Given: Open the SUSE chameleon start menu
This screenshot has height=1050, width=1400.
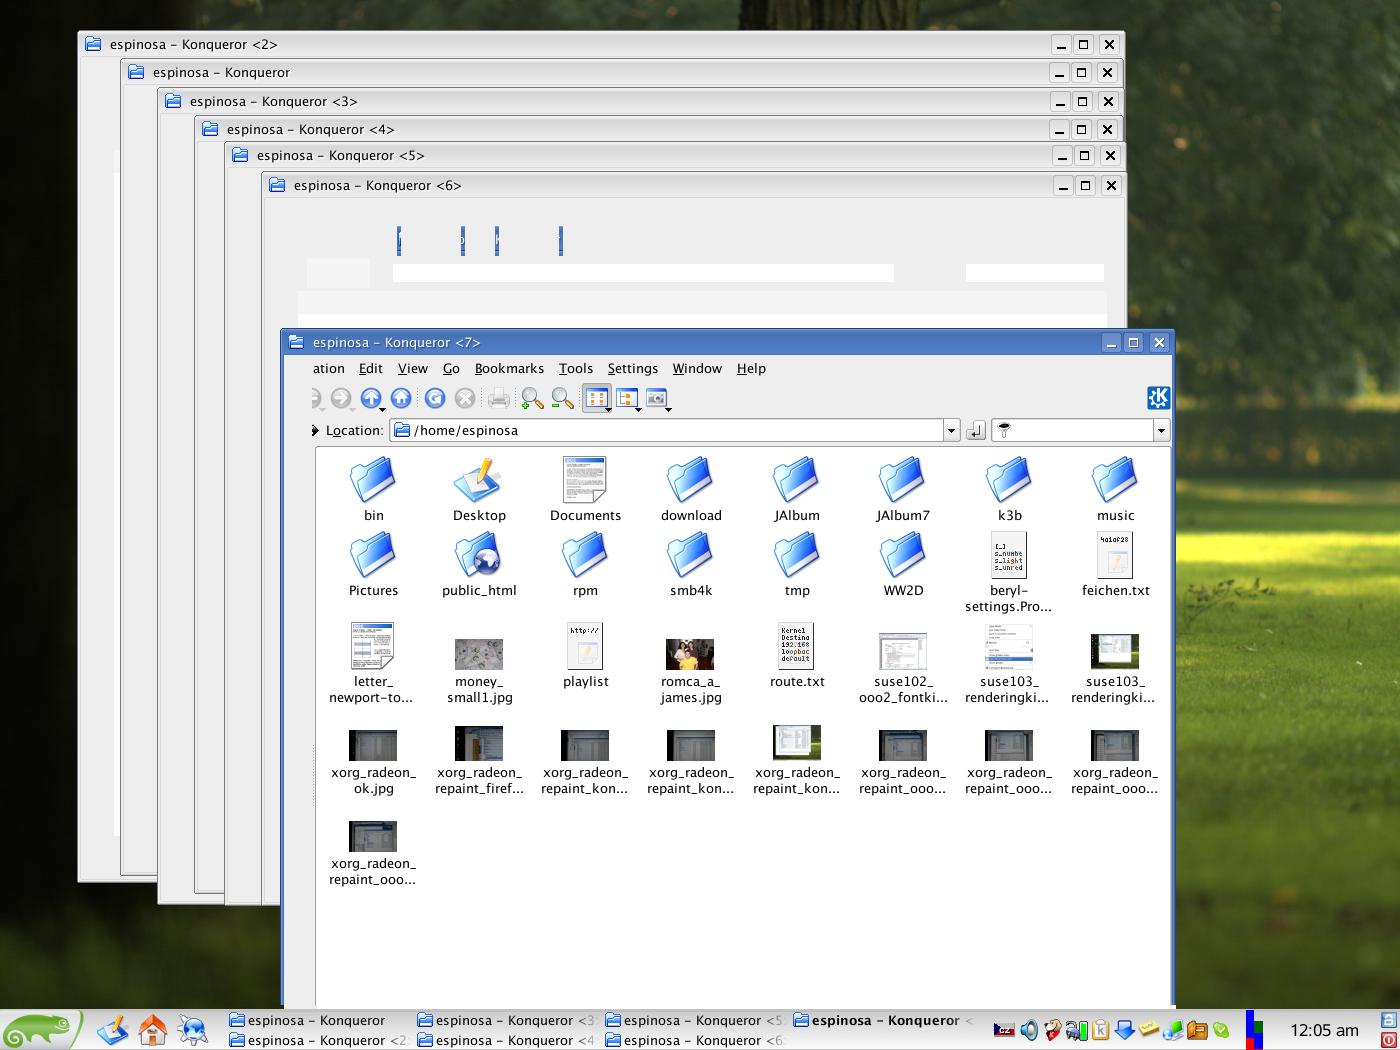Looking at the screenshot, I should (x=41, y=1029).
